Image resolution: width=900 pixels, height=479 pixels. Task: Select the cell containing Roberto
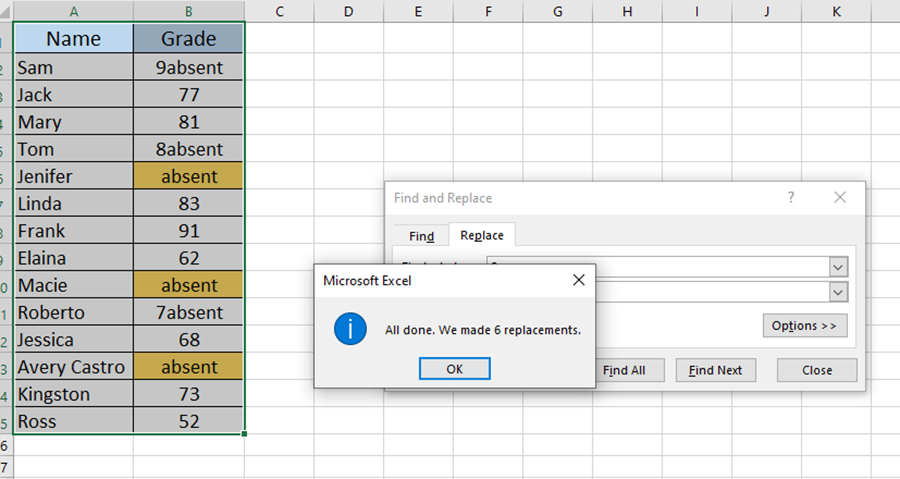click(73, 312)
